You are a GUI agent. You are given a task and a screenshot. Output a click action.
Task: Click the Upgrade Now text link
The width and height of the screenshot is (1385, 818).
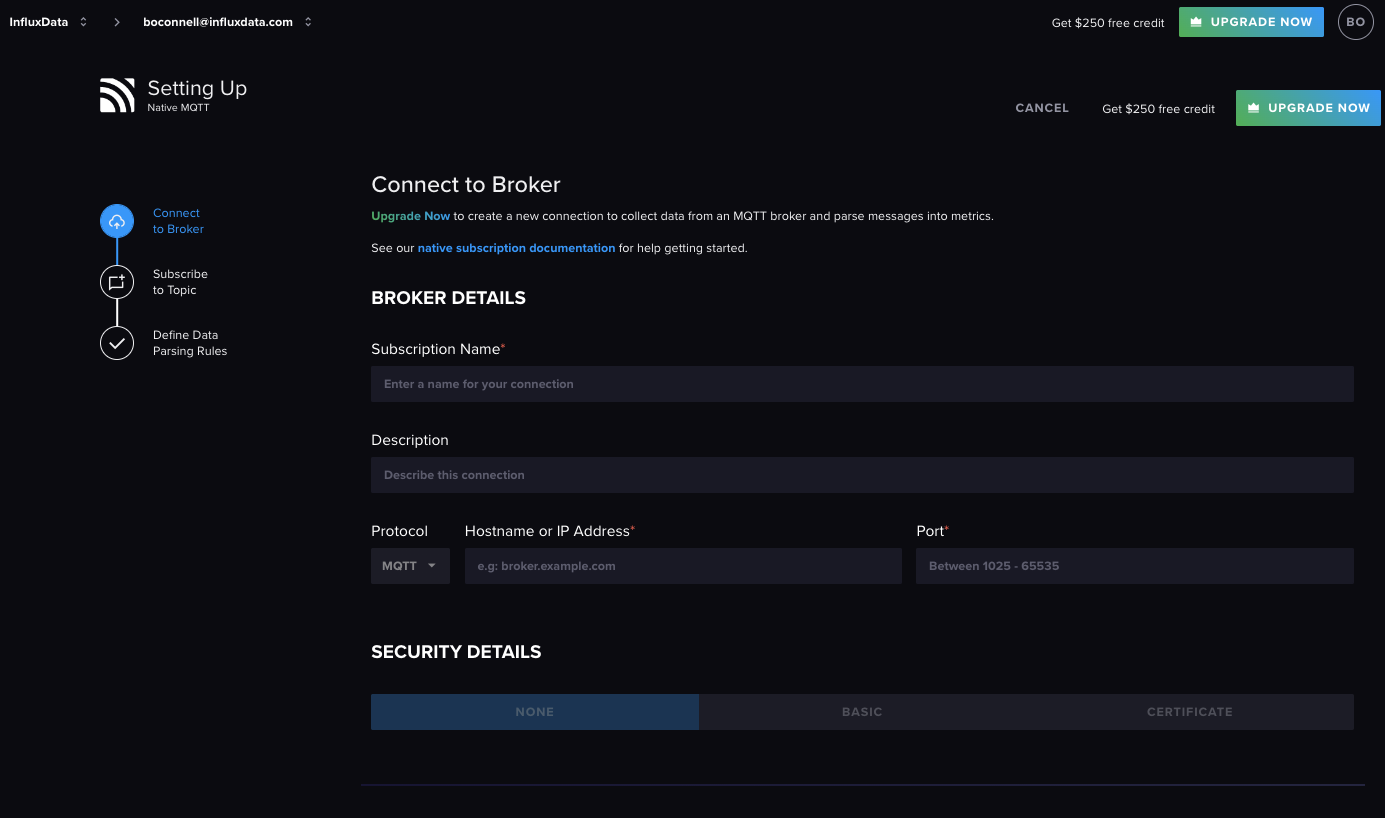pyautogui.click(x=410, y=215)
